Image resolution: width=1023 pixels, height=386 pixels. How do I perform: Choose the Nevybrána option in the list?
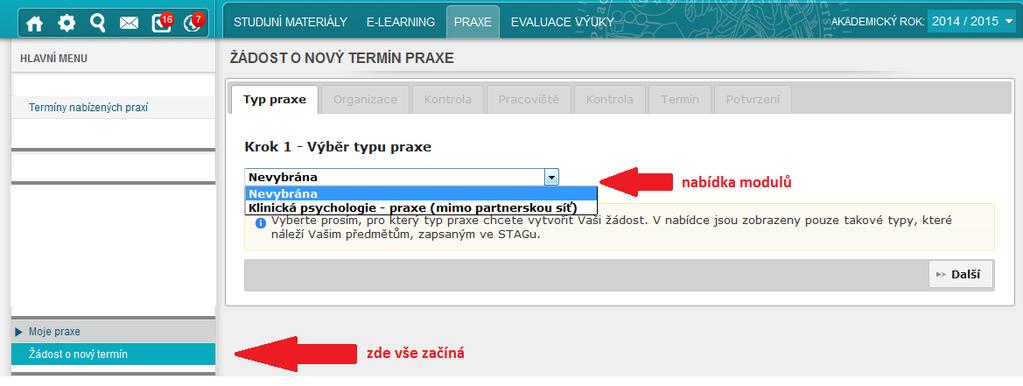click(421, 194)
